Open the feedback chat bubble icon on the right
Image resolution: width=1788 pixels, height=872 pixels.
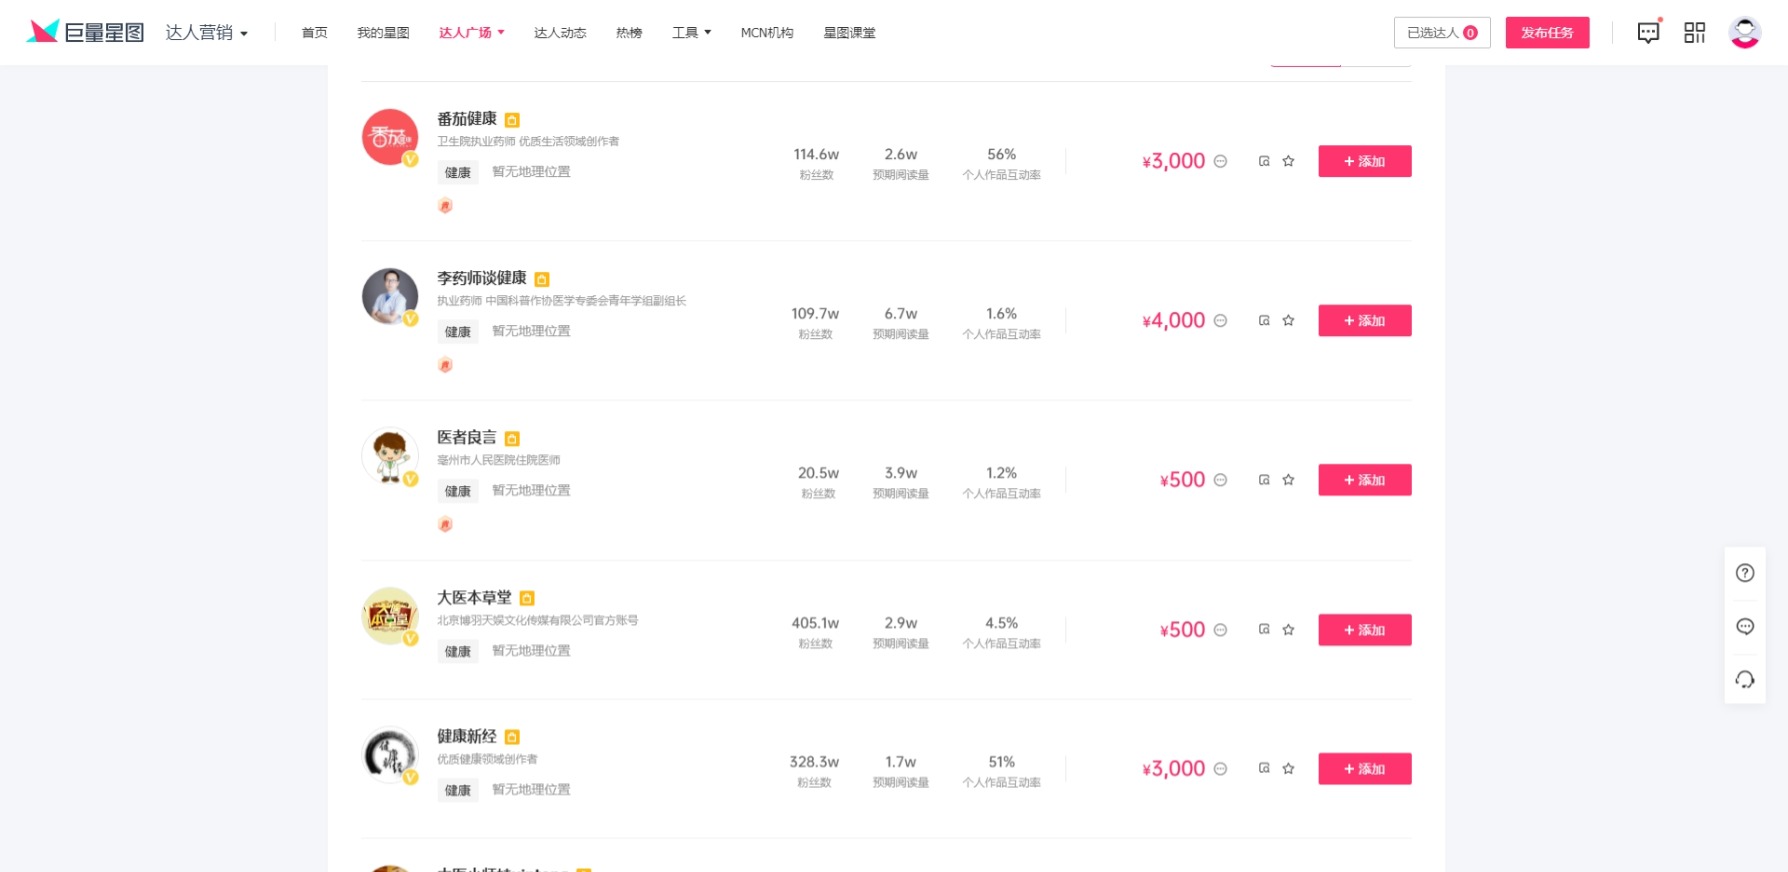click(x=1744, y=626)
